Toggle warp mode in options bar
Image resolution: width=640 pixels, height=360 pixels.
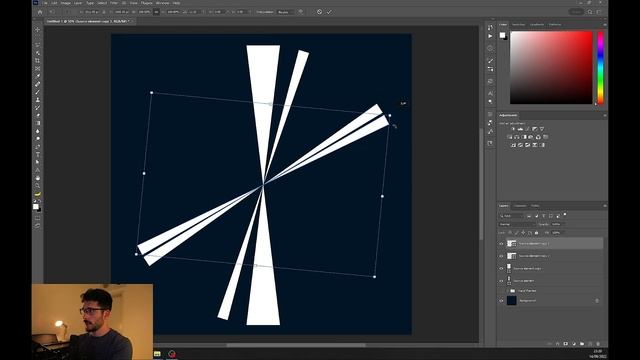301,12
